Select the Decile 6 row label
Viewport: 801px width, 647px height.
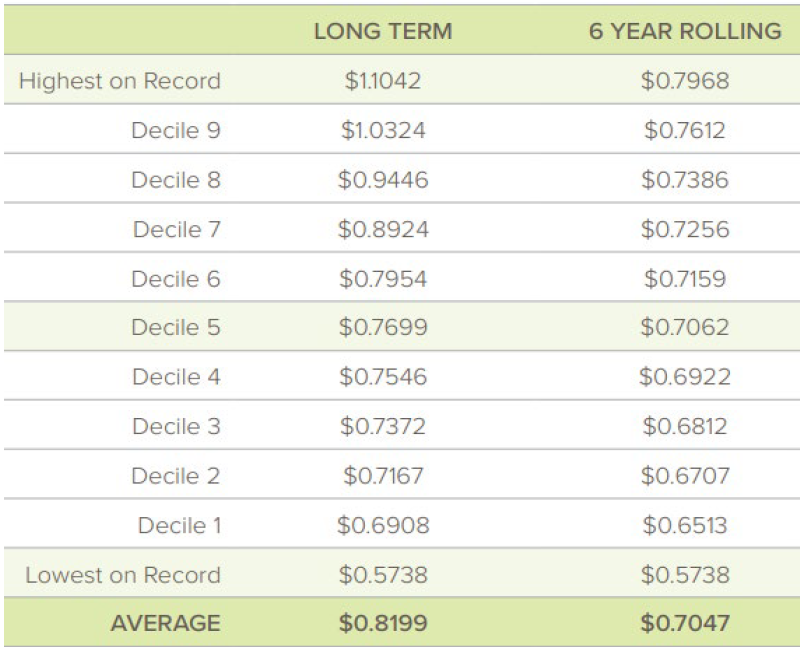(x=176, y=279)
